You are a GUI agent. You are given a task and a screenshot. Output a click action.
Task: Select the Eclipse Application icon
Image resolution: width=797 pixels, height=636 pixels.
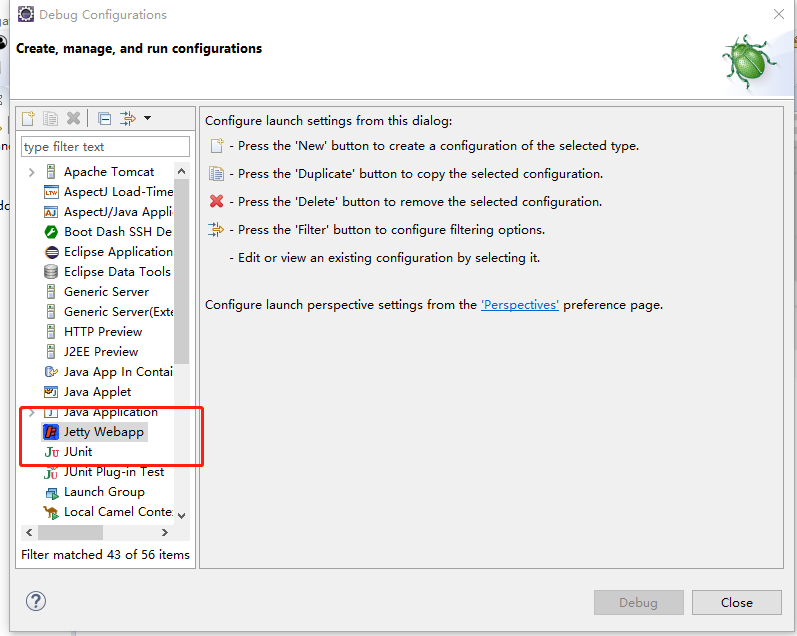pyautogui.click(x=51, y=252)
